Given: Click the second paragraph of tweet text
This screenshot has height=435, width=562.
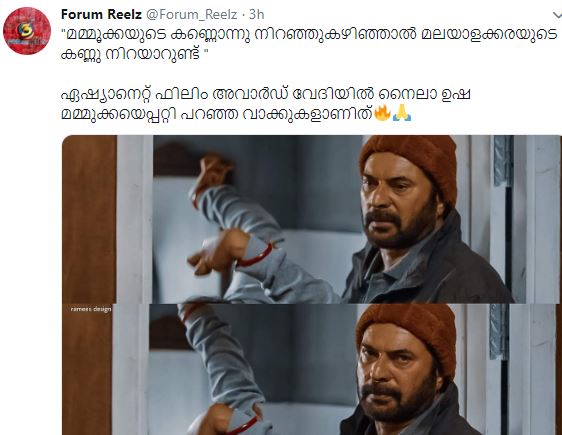Looking at the screenshot, I should click(265, 104).
